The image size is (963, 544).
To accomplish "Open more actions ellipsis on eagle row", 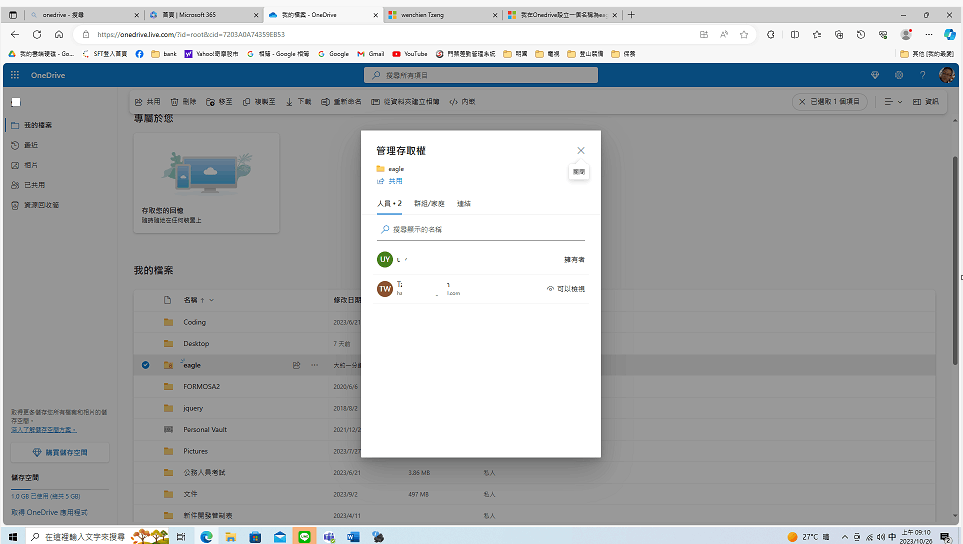I will 314,365.
